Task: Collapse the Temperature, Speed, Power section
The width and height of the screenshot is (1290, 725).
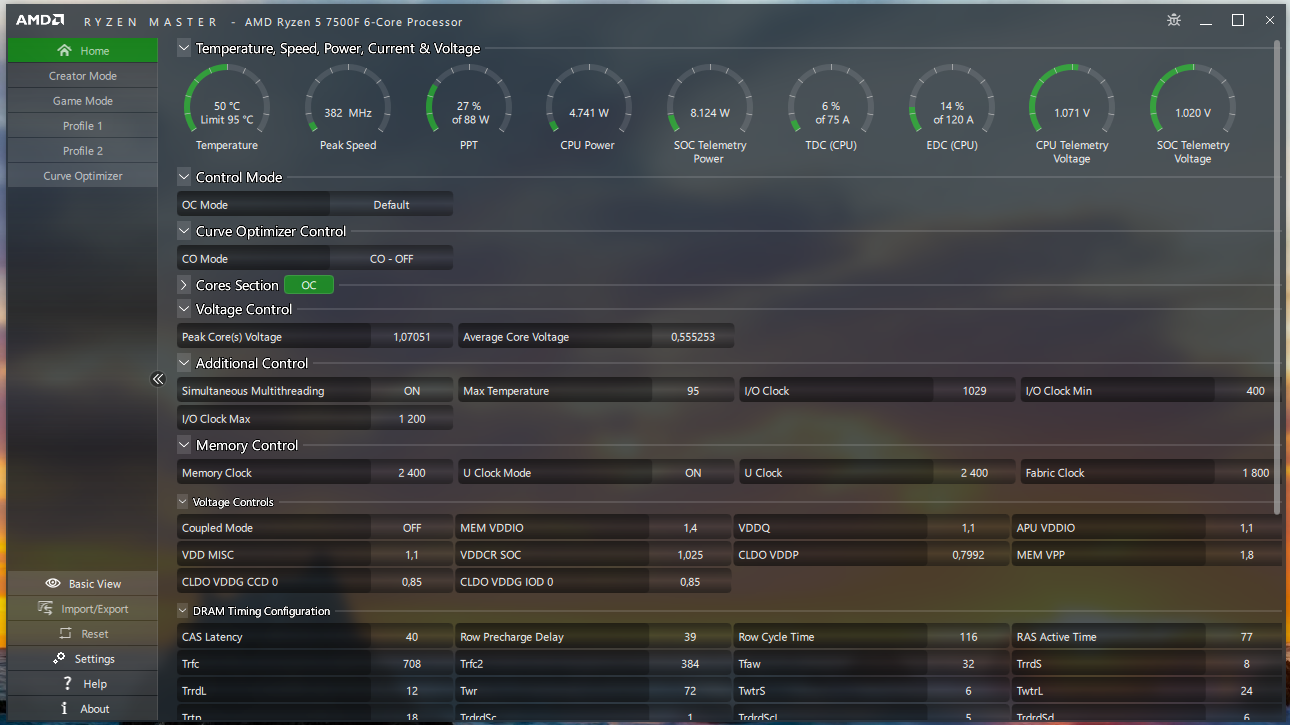Action: (184, 48)
